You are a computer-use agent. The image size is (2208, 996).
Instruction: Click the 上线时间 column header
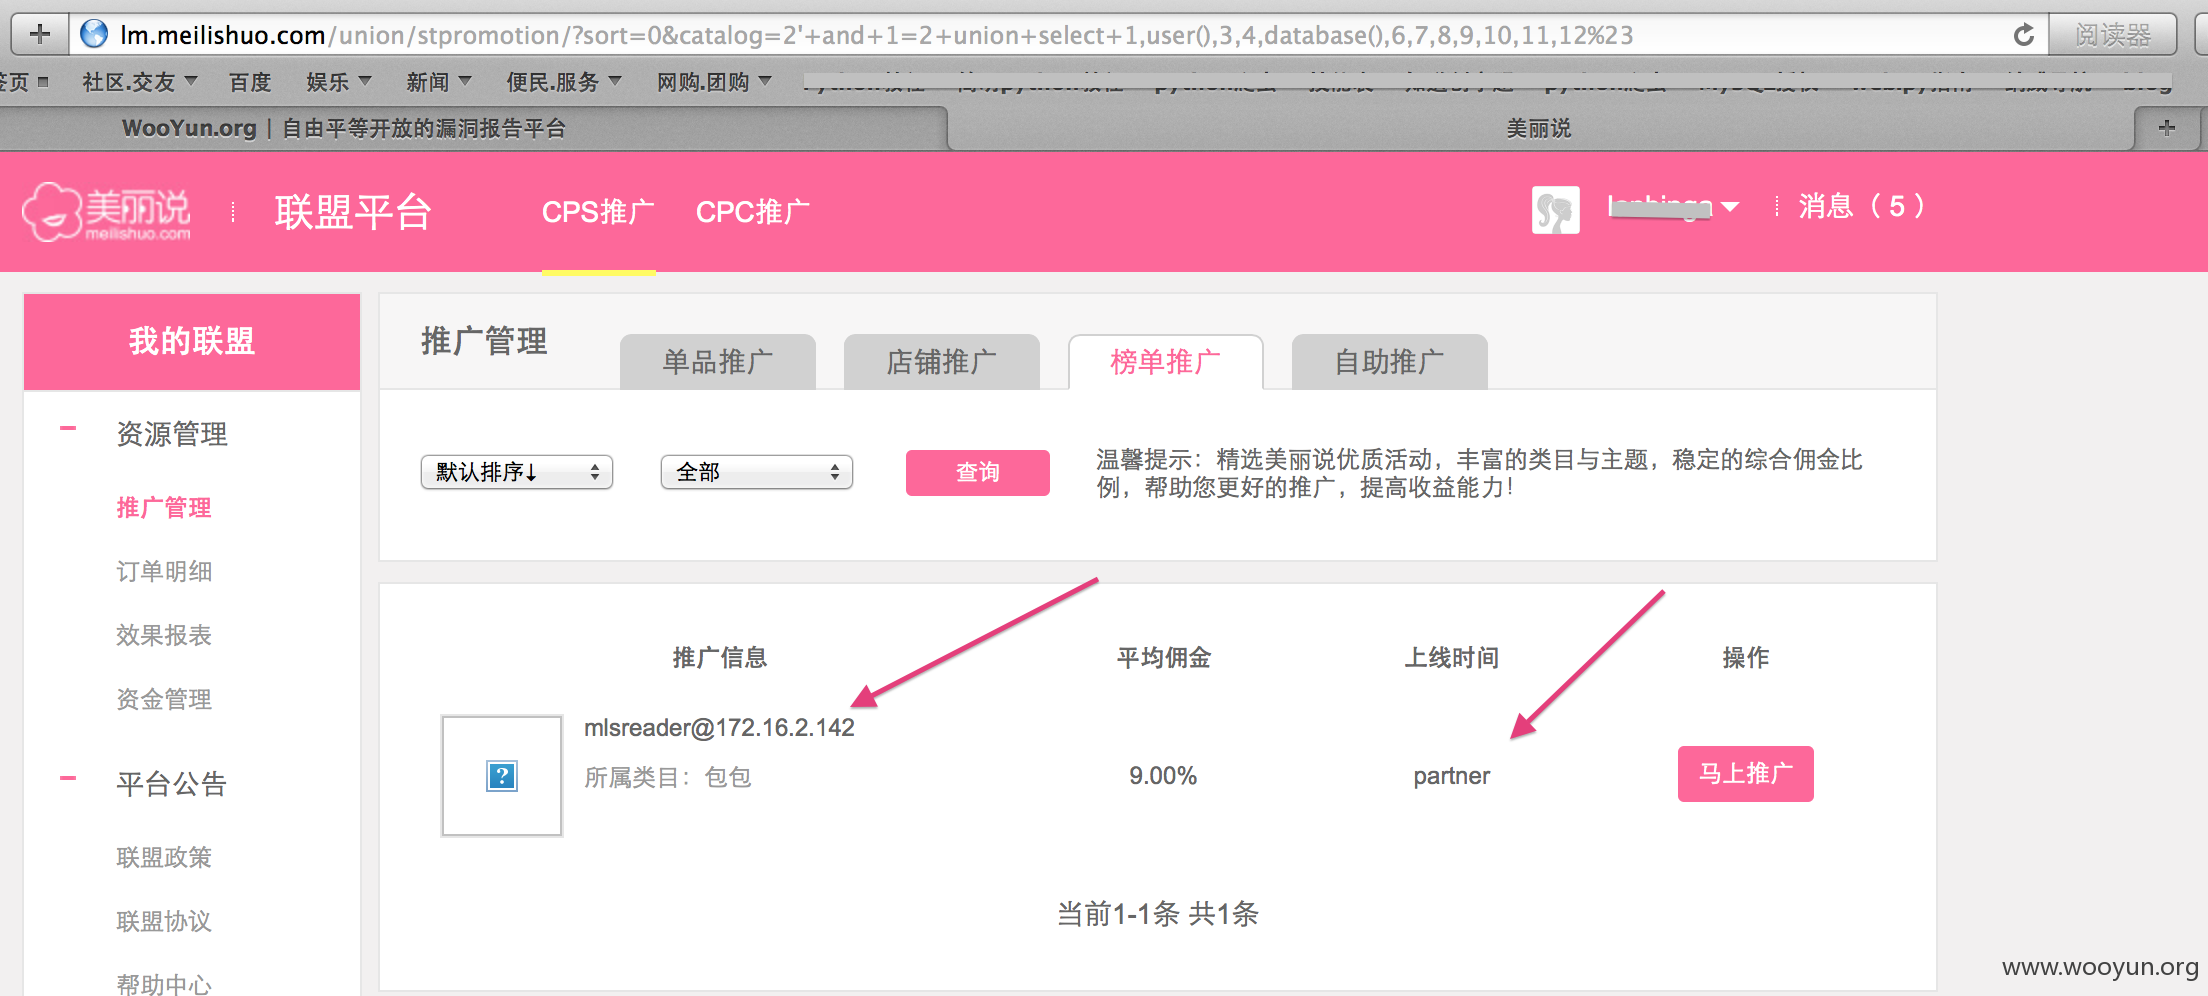tap(1452, 658)
